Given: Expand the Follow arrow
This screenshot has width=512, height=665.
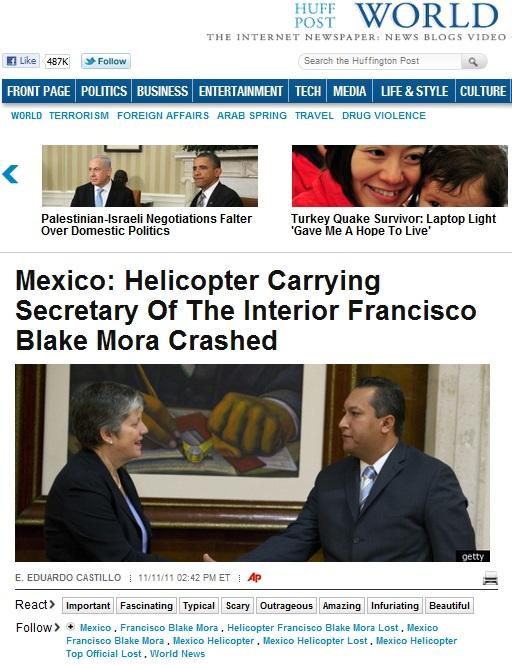Looking at the screenshot, I should point(57,627).
